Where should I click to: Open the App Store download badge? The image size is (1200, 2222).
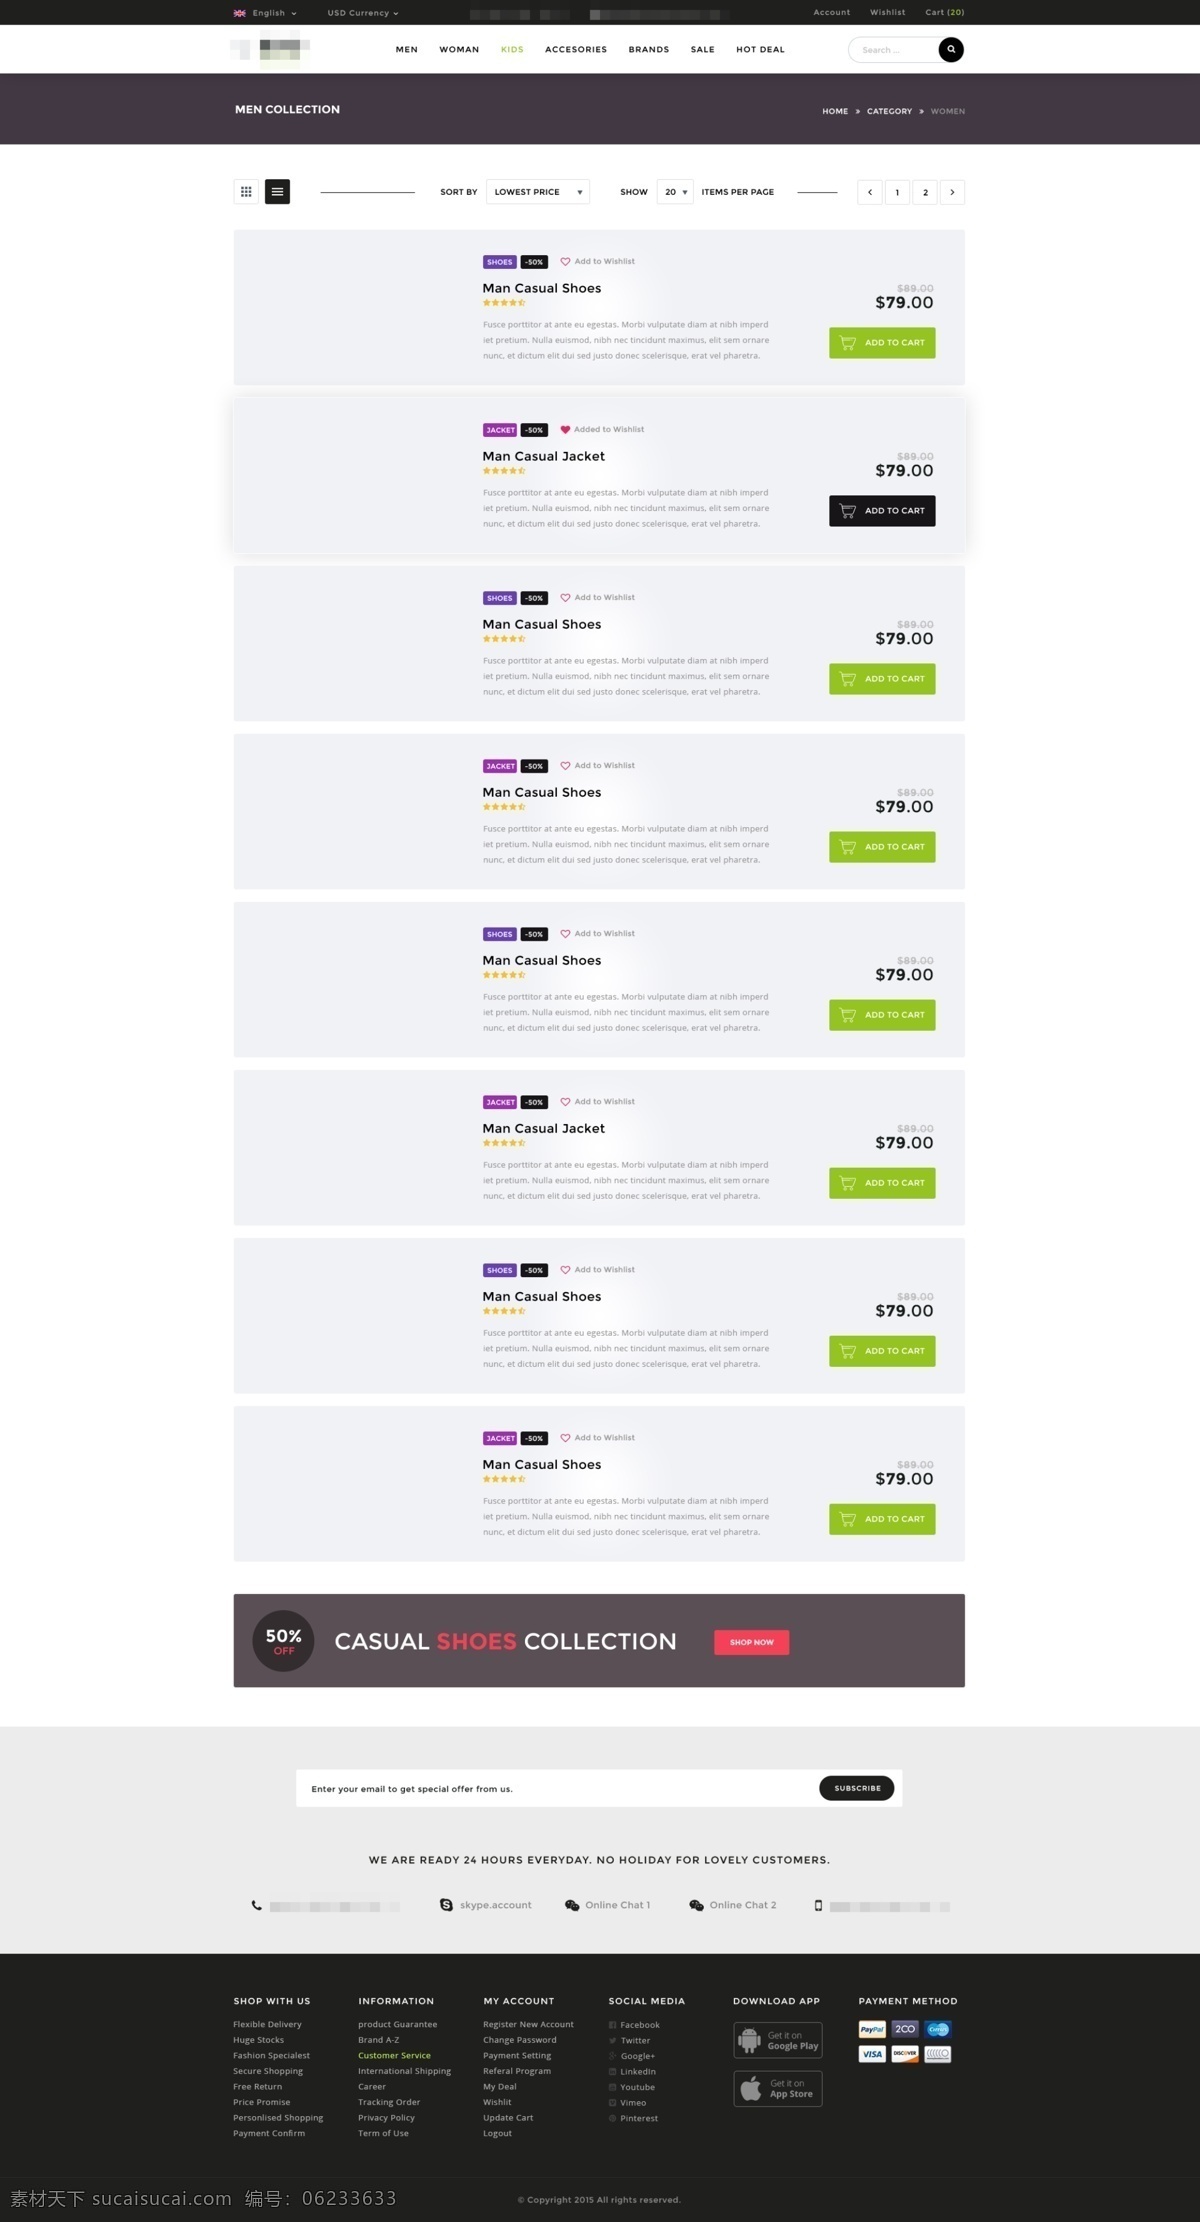(778, 2088)
